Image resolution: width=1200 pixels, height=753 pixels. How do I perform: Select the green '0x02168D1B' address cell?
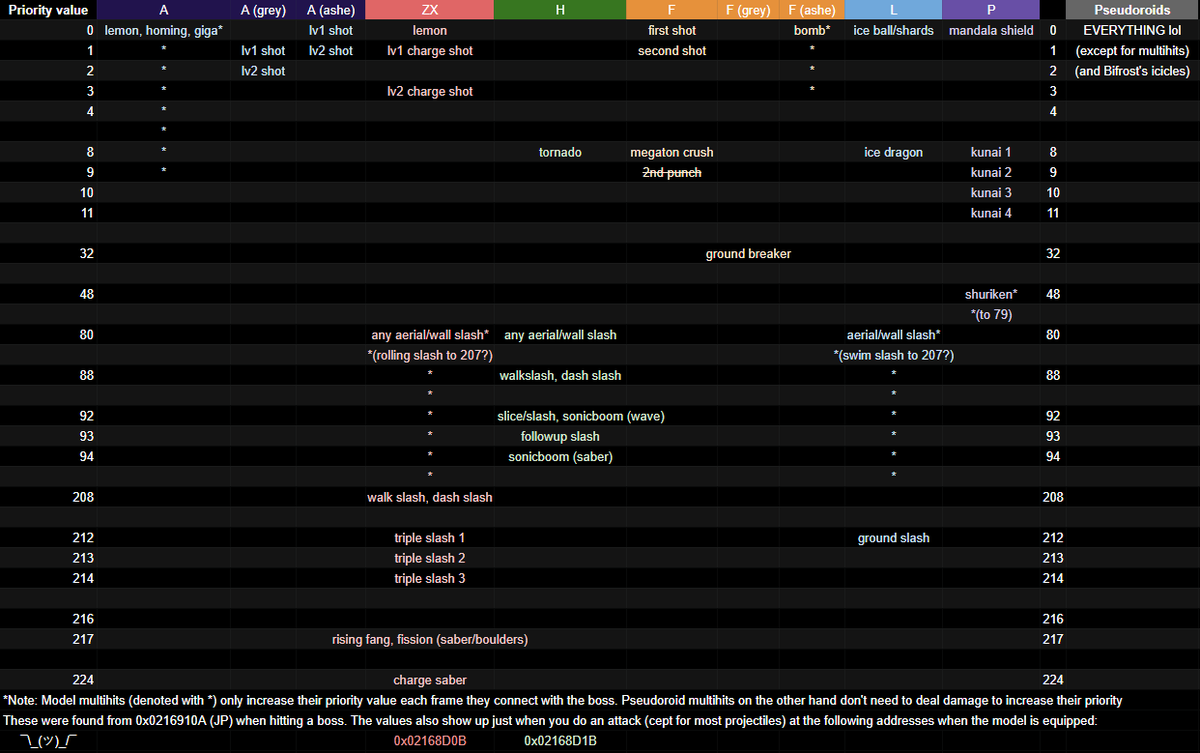tap(560, 741)
